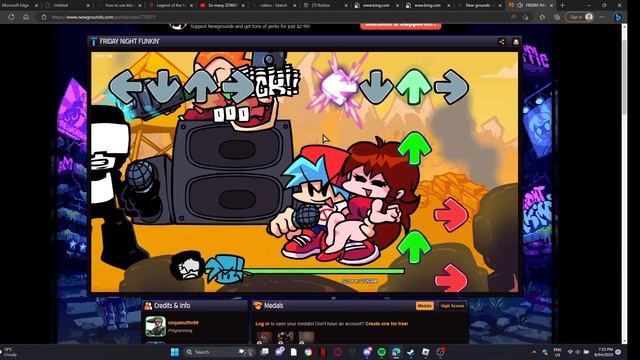This screenshot has height=360, width=640.
Task: Click the first locked medal thumbnail
Action: 264,338
